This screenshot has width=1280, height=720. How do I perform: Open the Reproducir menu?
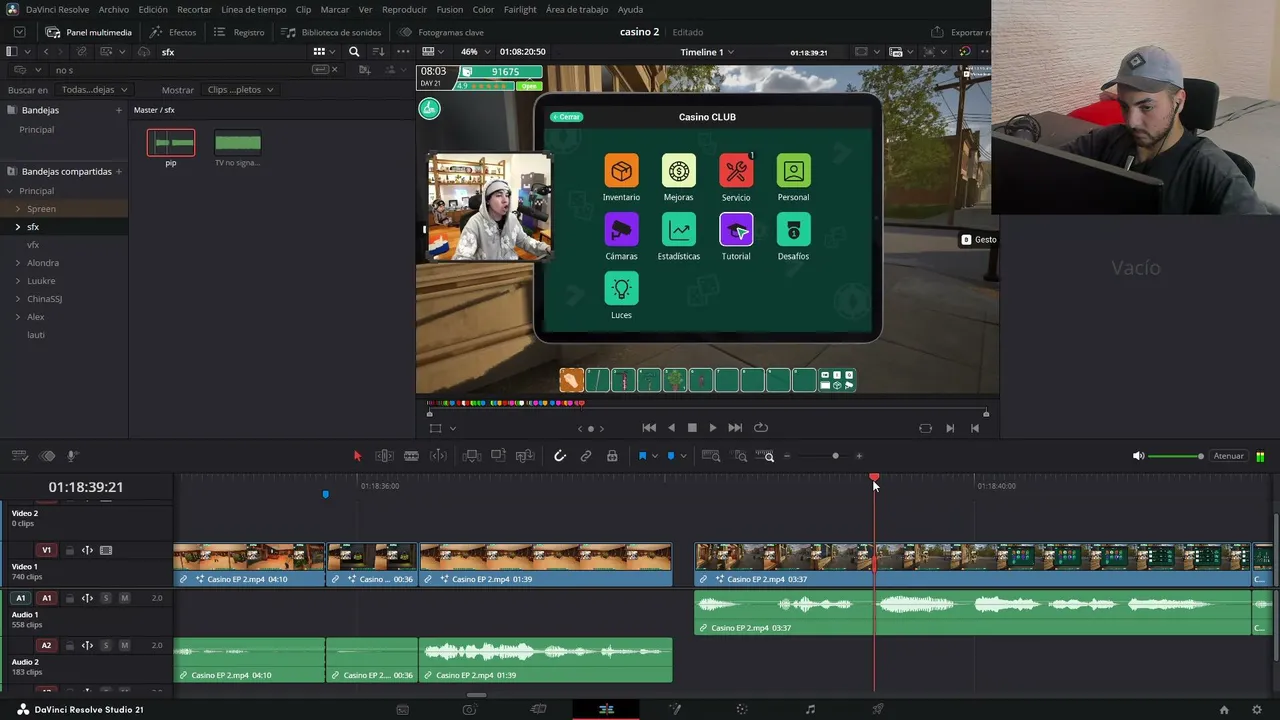404,9
